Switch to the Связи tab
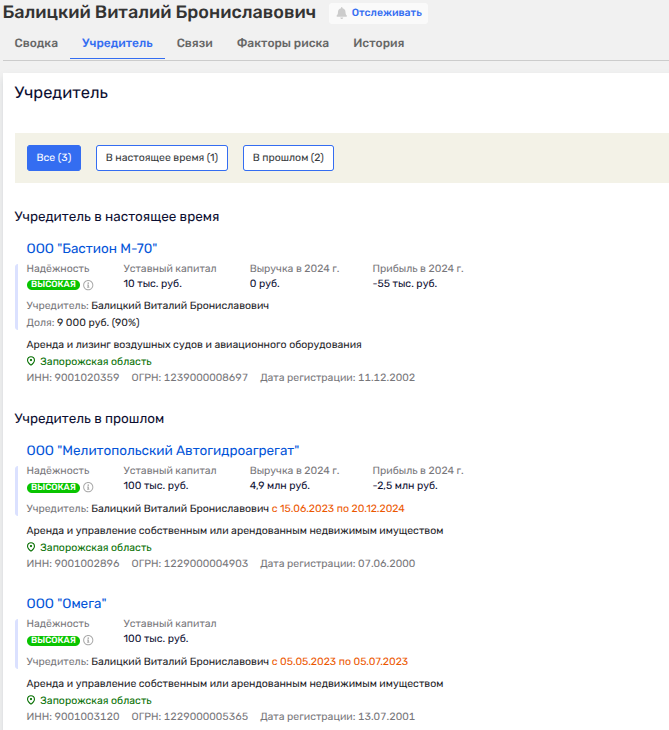669x730 pixels. pyautogui.click(x=194, y=44)
